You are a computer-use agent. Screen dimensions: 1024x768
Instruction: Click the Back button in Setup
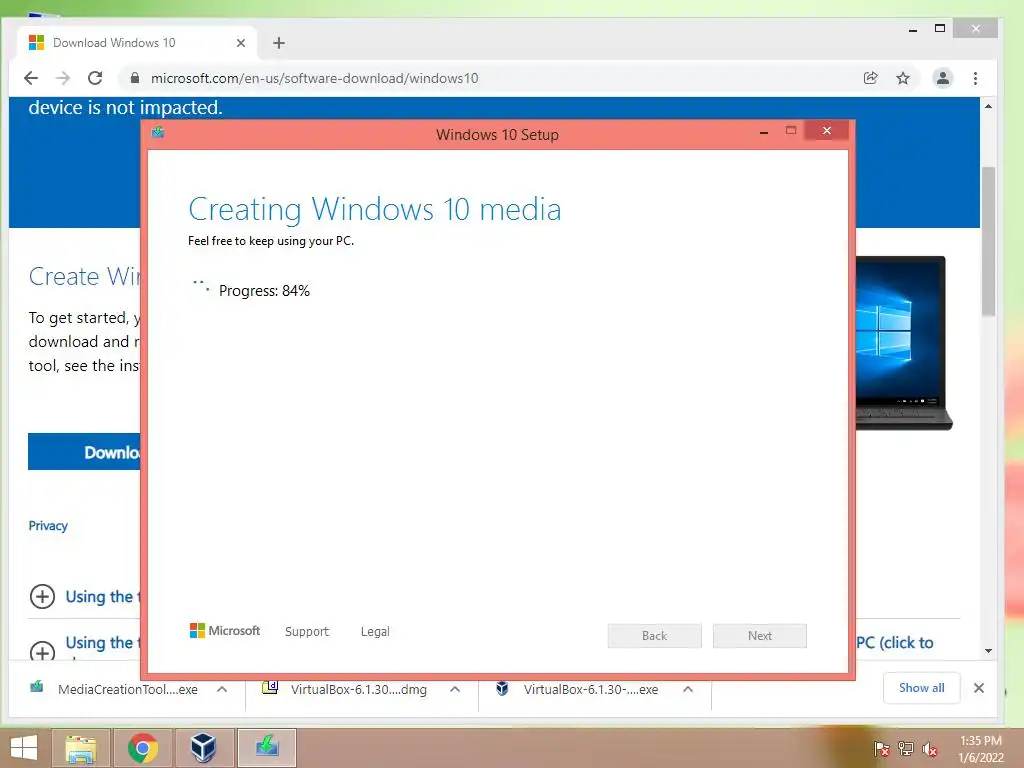[x=654, y=636]
